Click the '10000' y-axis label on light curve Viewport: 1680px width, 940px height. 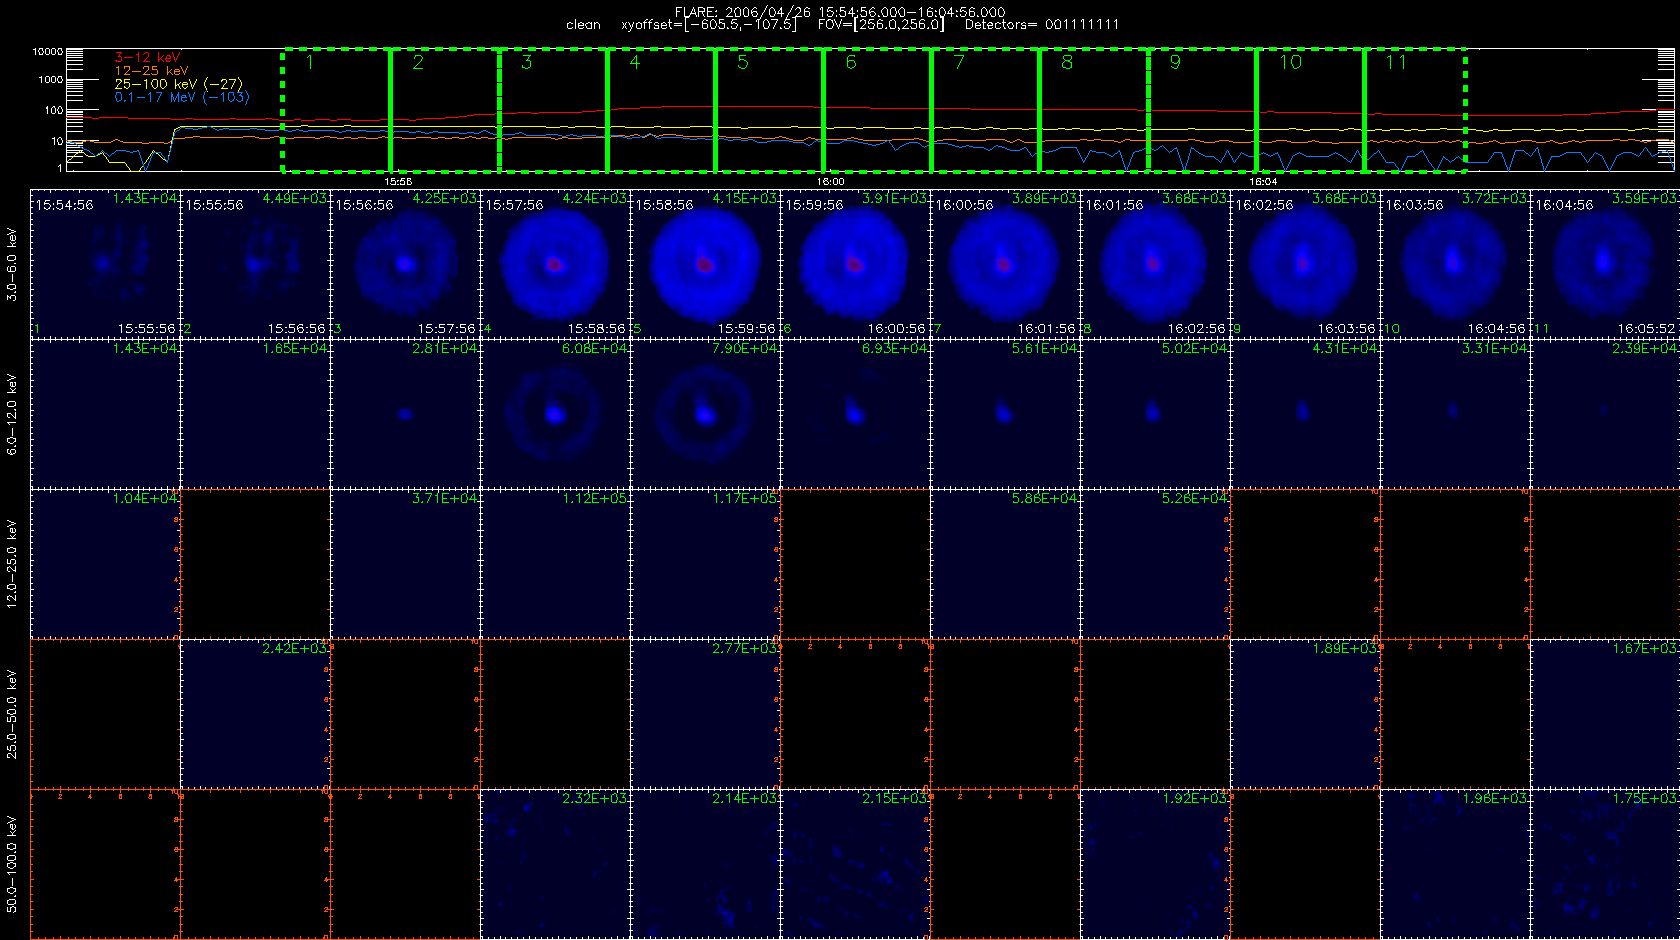pos(47,51)
